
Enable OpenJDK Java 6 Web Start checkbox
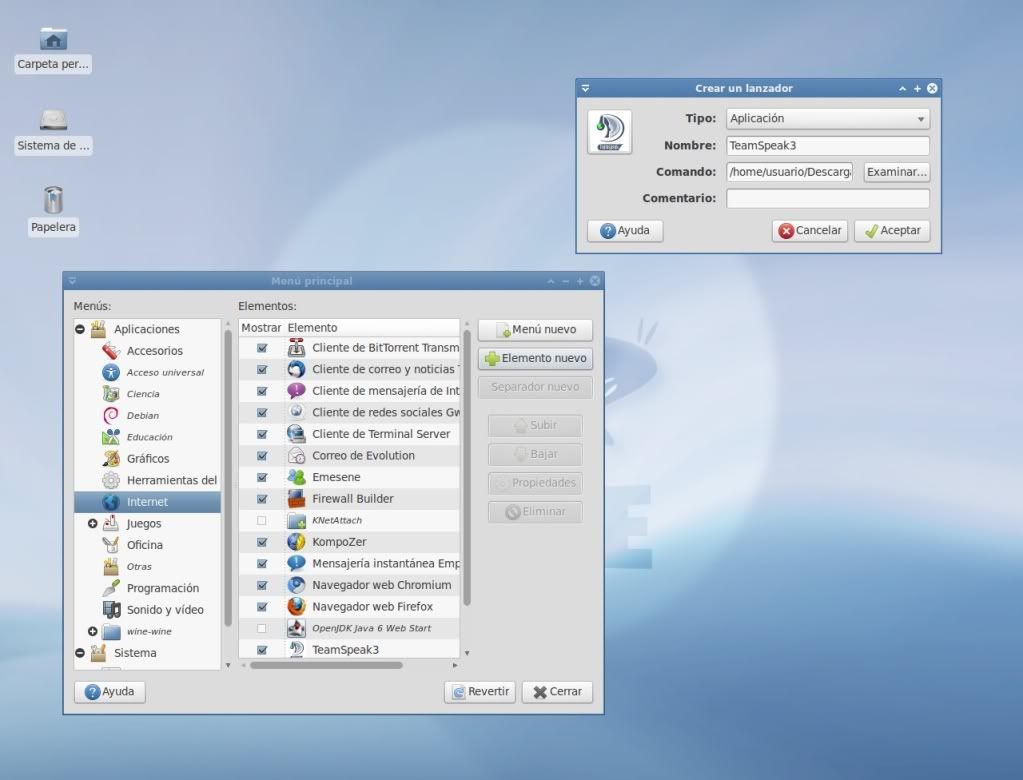tap(262, 628)
